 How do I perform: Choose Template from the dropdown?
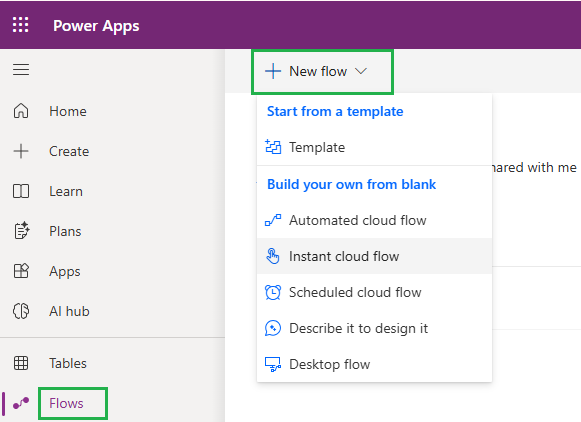pos(374,147)
